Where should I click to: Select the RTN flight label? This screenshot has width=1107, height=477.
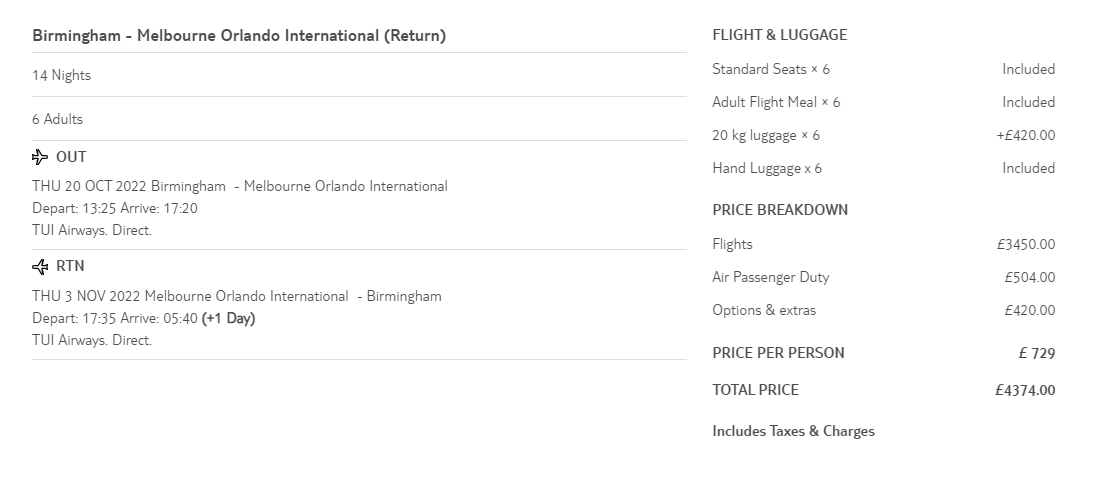click(x=70, y=266)
